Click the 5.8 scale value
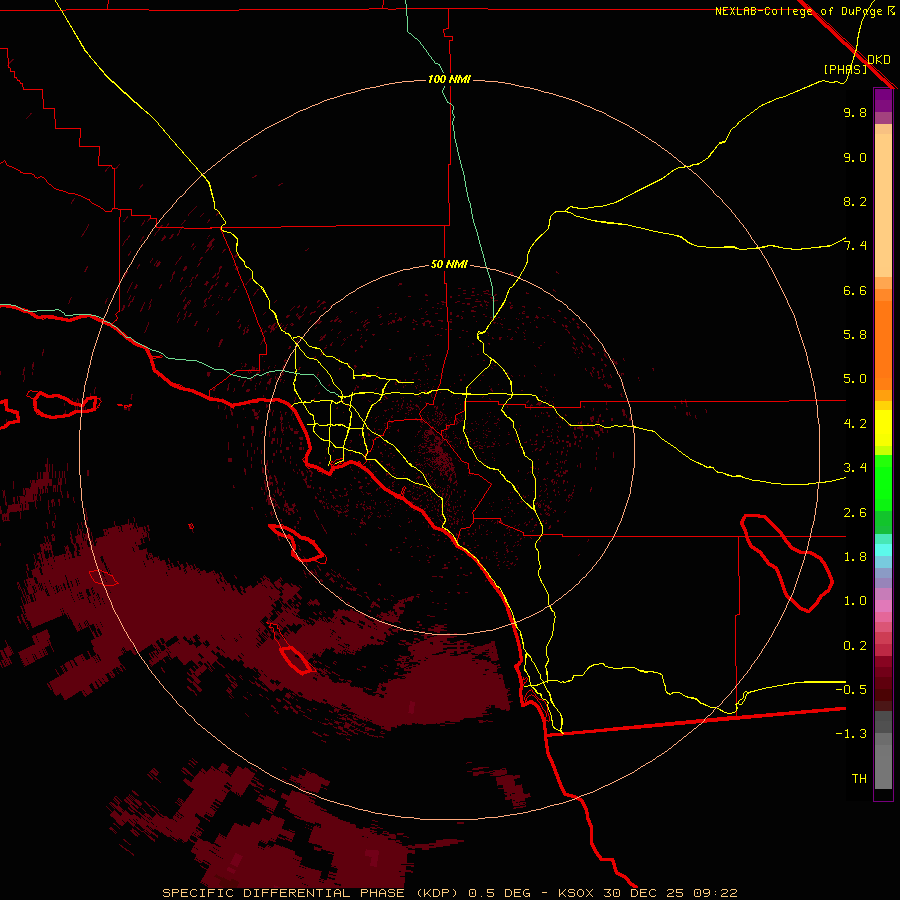The width and height of the screenshot is (900, 900). tap(855, 335)
